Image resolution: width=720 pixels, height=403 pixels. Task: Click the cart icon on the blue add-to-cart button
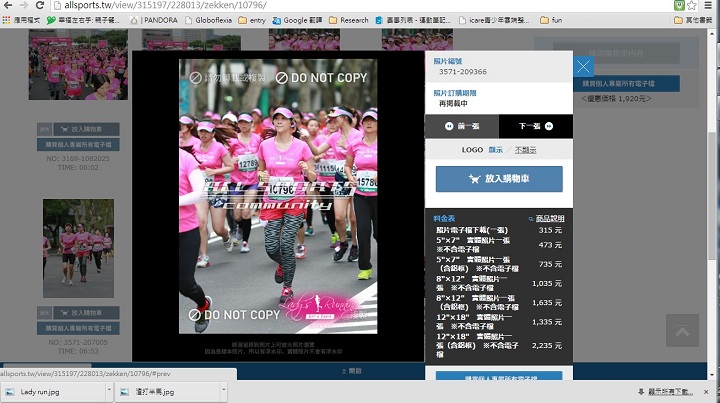[474, 179]
